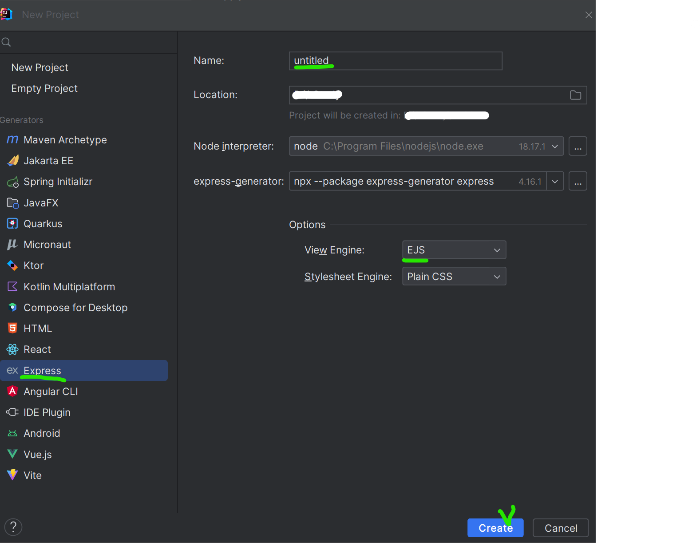Click the Quarkus generator icon

pyautogui.click(x=12, y=224)
